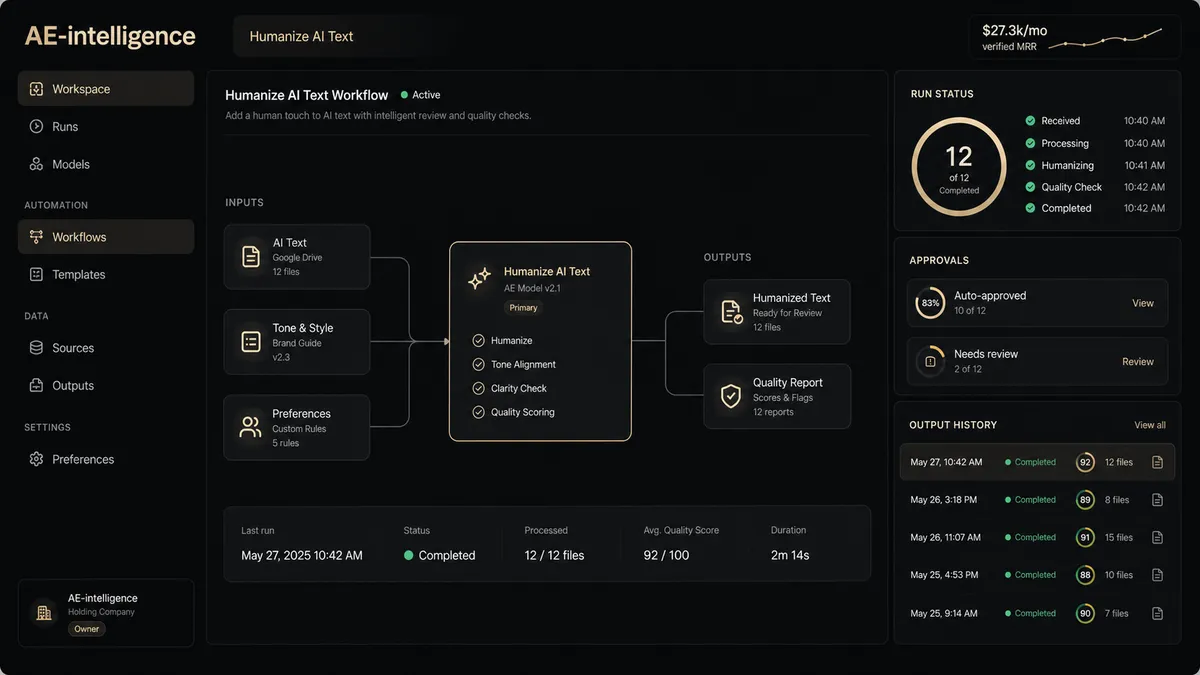Open the document icon for 10 files row
1200x675 pixels.
[x=1157, y=575]
